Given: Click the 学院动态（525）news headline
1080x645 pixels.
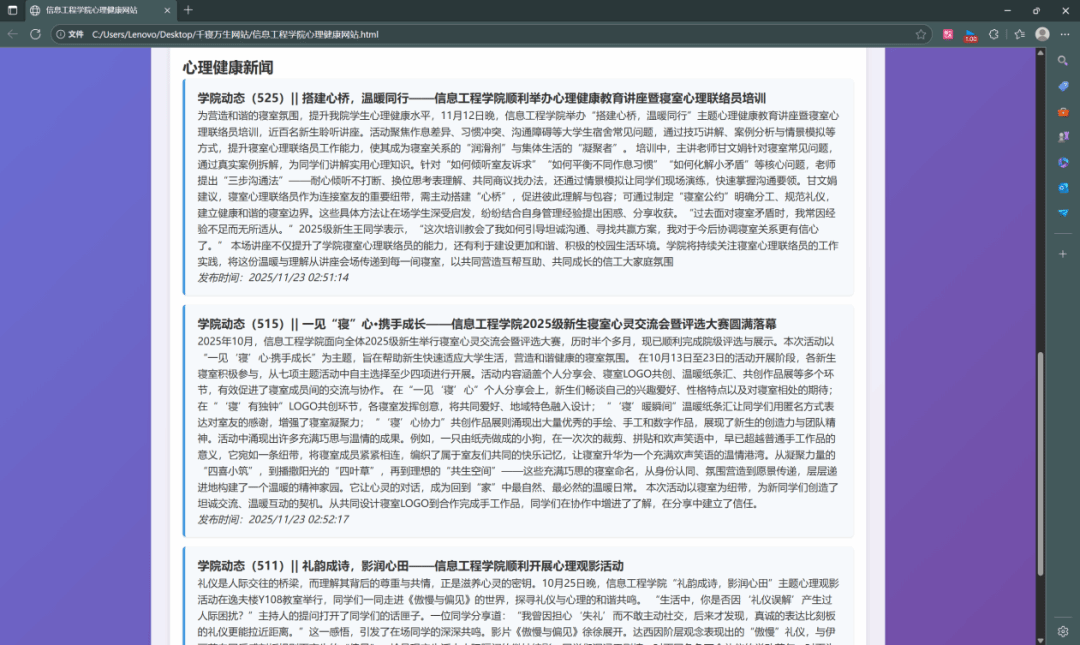Looking at the screenshot, I should pyautogui.click(x=481, y=98).
